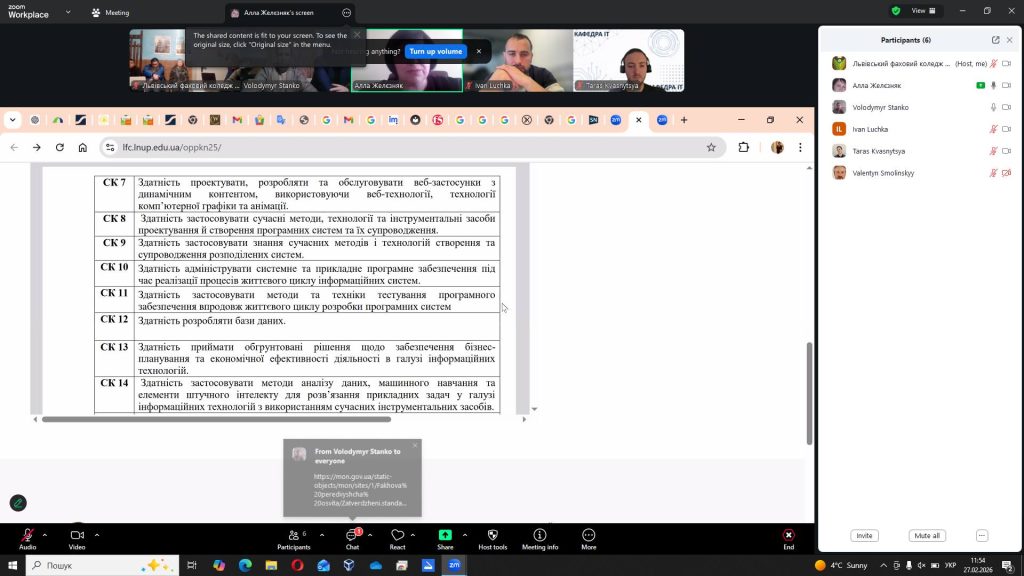Screen dimensions: 1024x576
Task: Click the green encryption shield icon
Action: [x=895, y=11]
